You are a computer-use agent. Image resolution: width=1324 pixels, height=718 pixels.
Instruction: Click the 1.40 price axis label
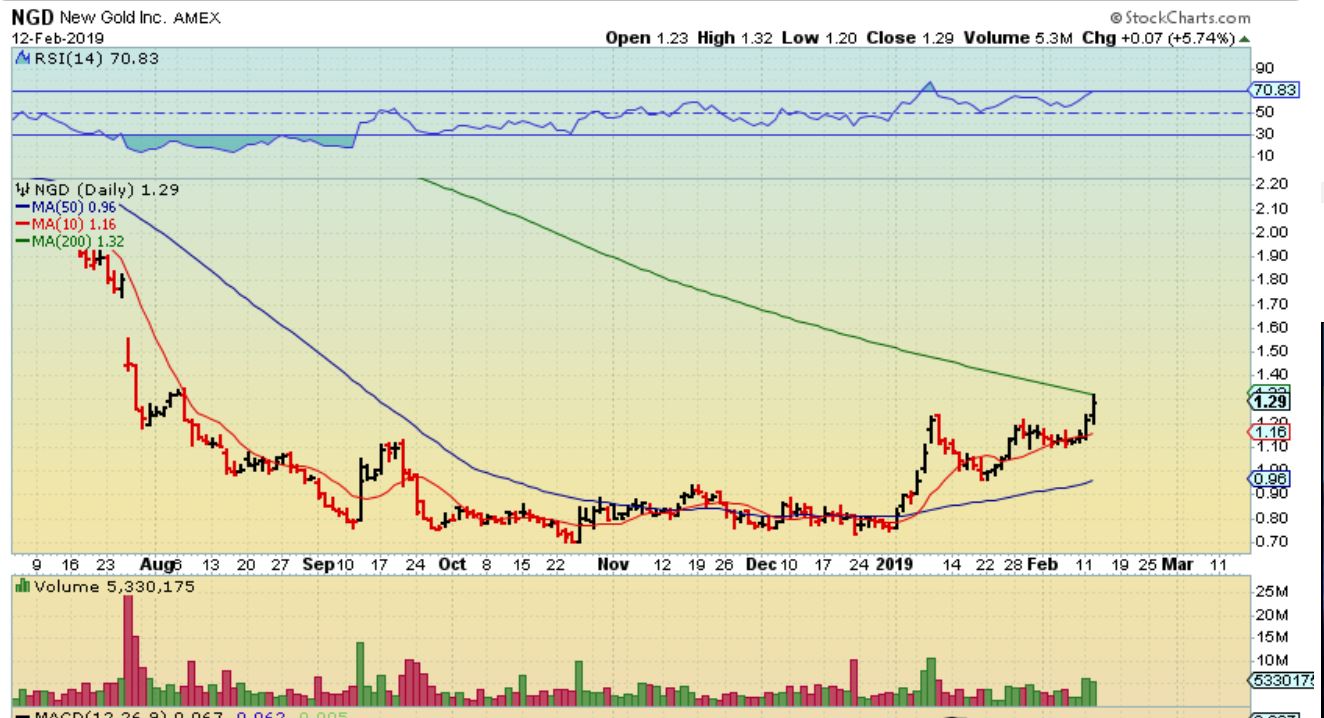[x=1270, y=375]
